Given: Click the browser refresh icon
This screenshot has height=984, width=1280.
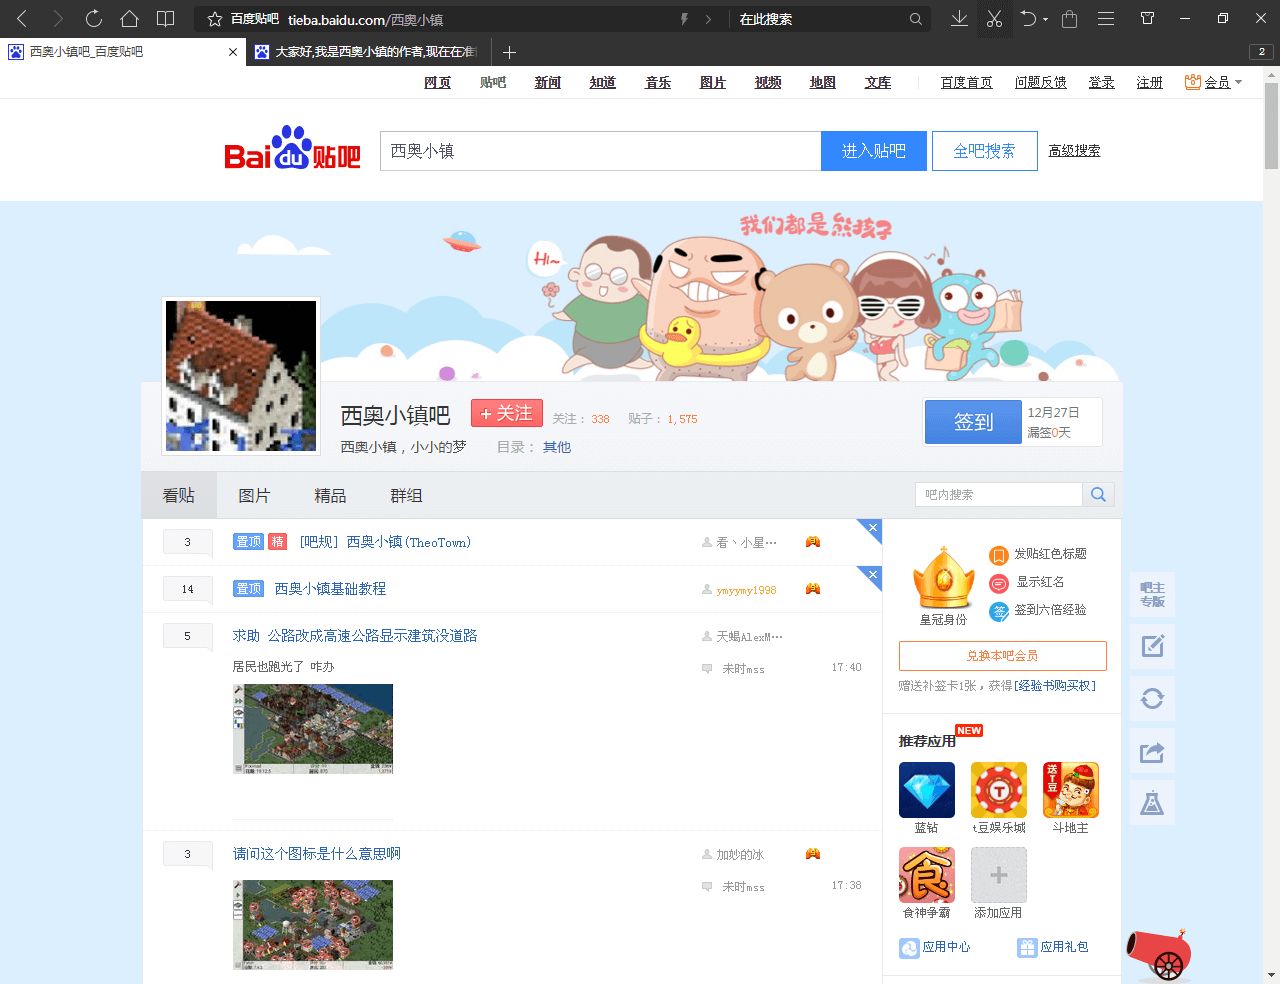Looking at the screenshot, I should coord(93,19).
